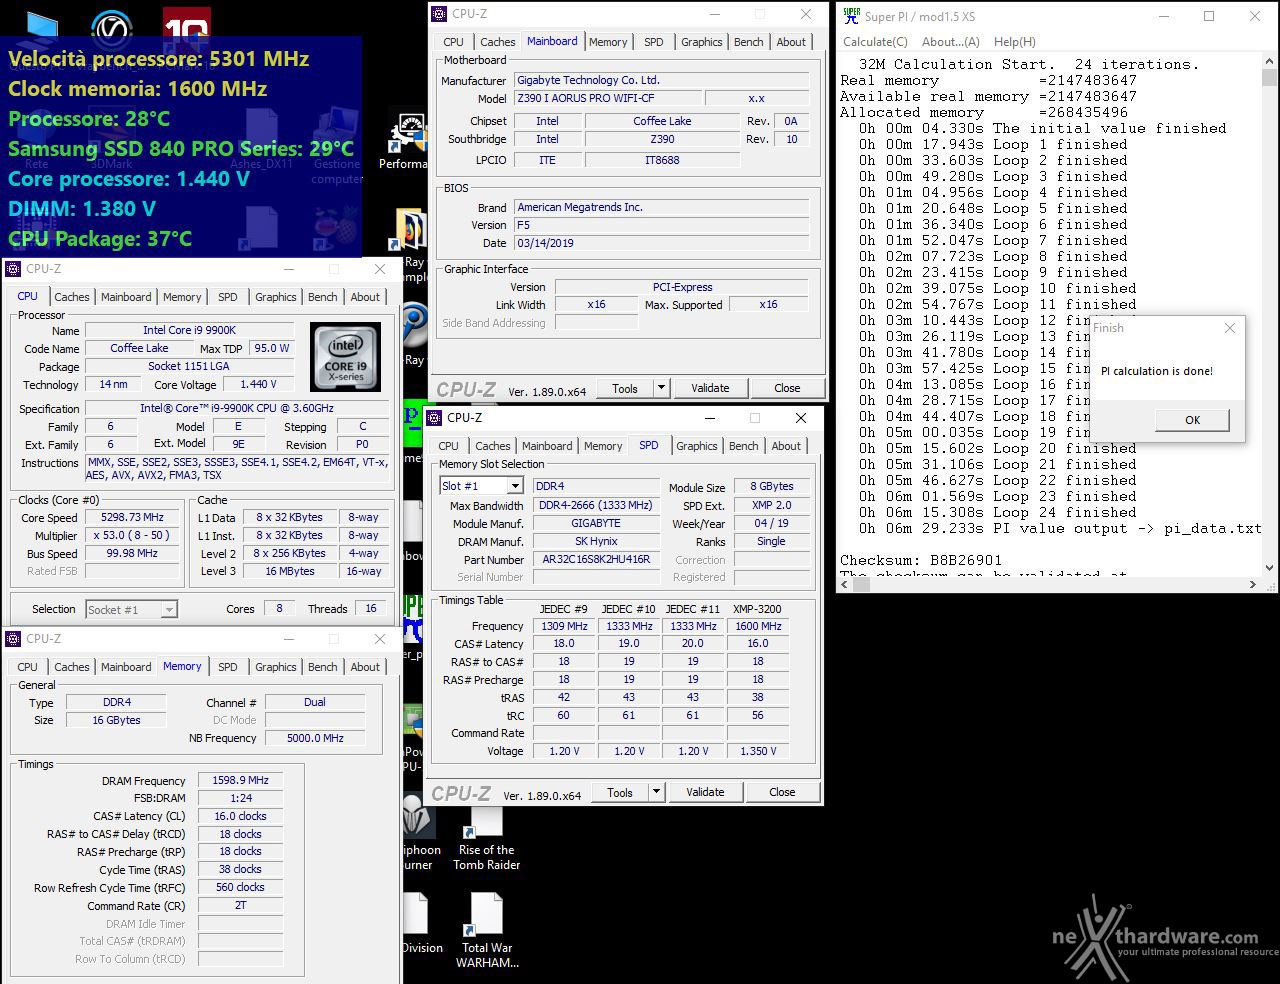The image size is (1280, 984).
Task: Open Calculate(C) menu in Super PI
Action: coord(875,42)
